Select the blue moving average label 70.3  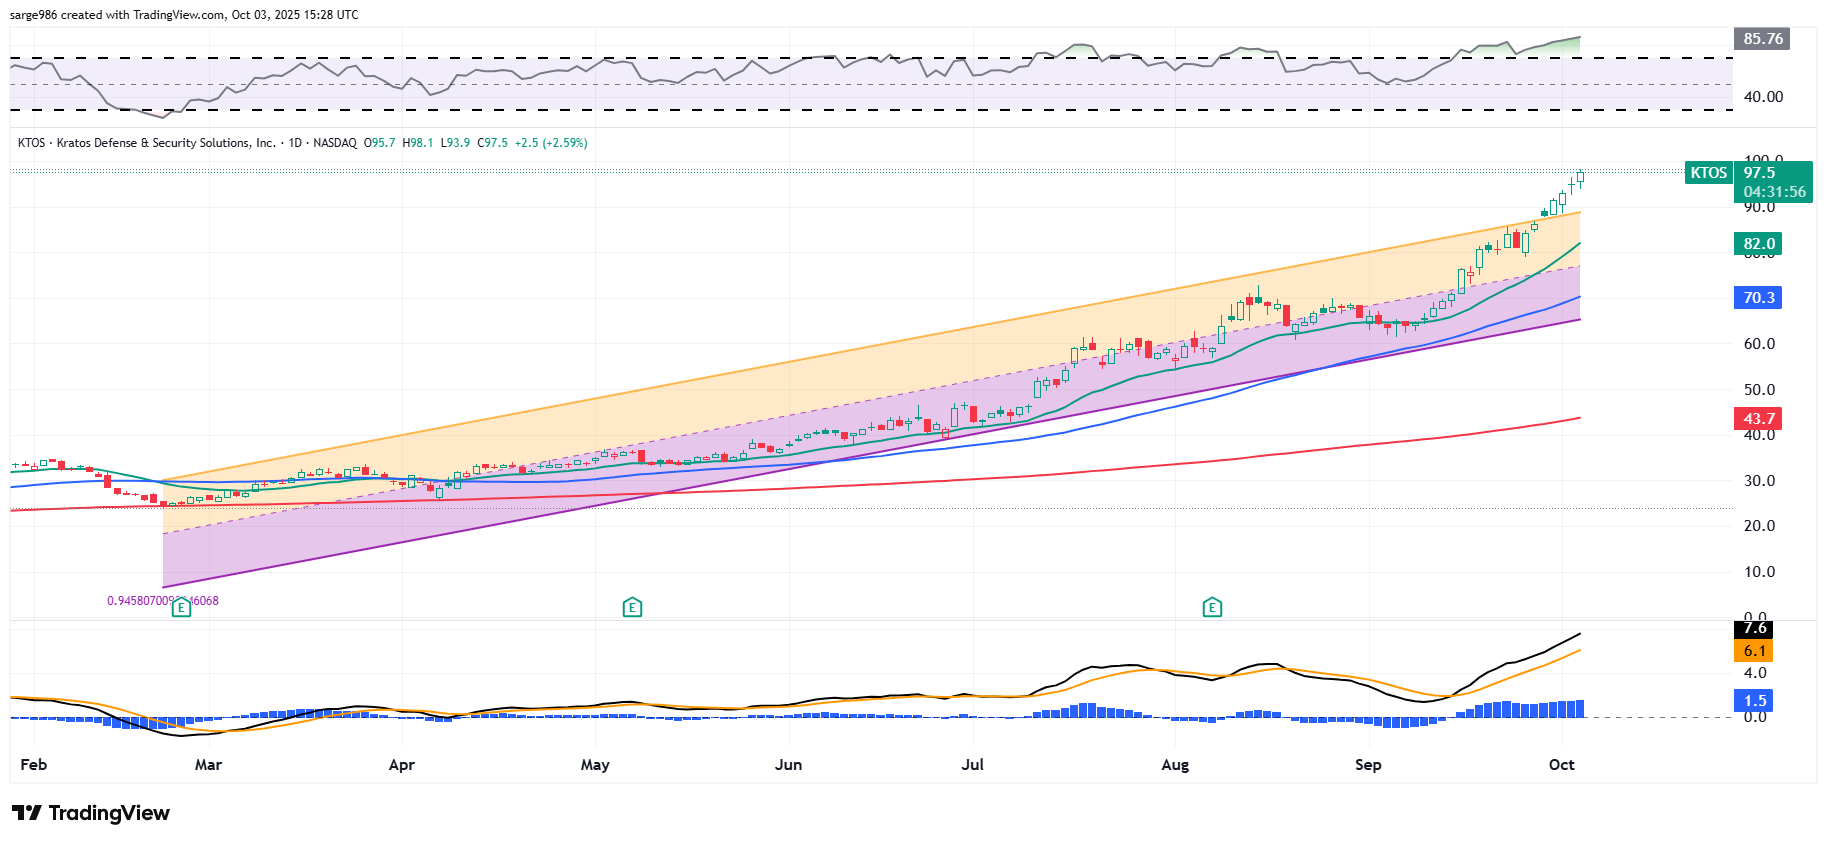(1758, 298)
